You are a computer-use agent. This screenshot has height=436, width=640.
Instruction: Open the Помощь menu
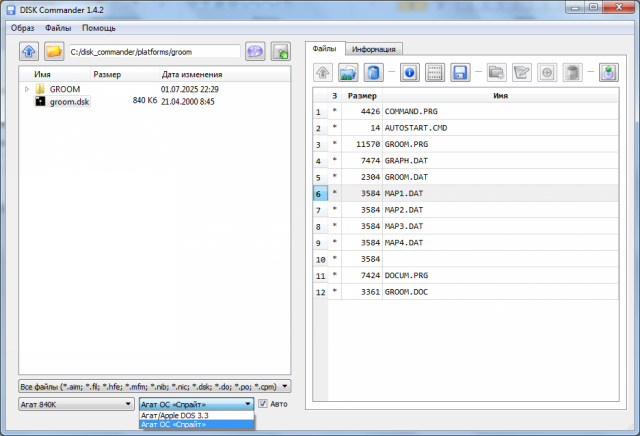(x=99, y=28)
